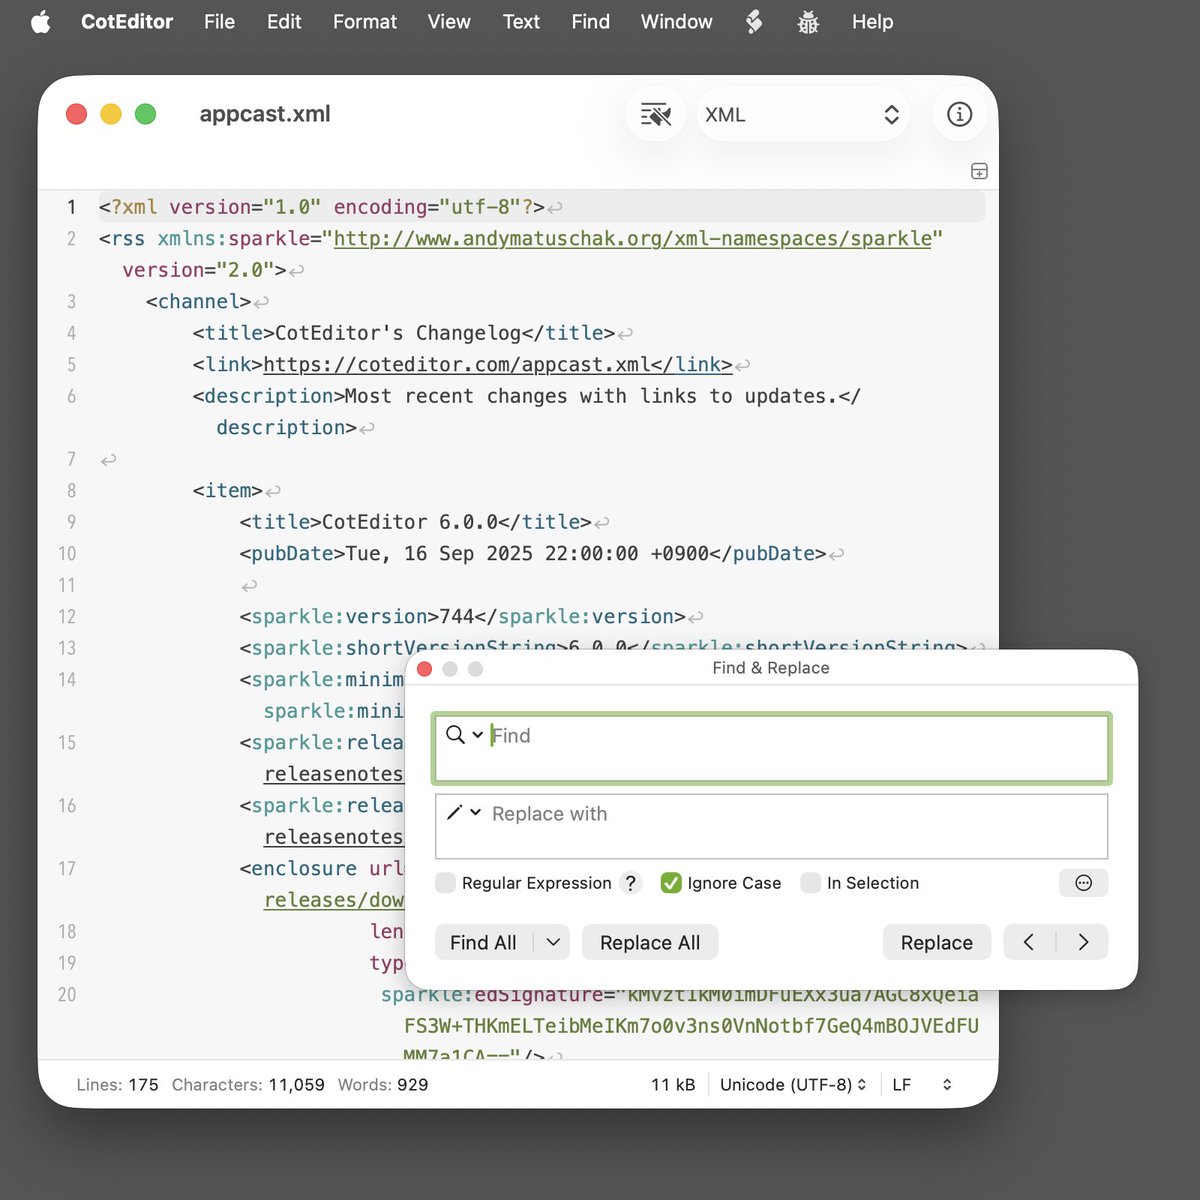The height and width of the screenshot is (1200, 1200).
Task: Click into the Replace with field
Action: click(771, 826)
